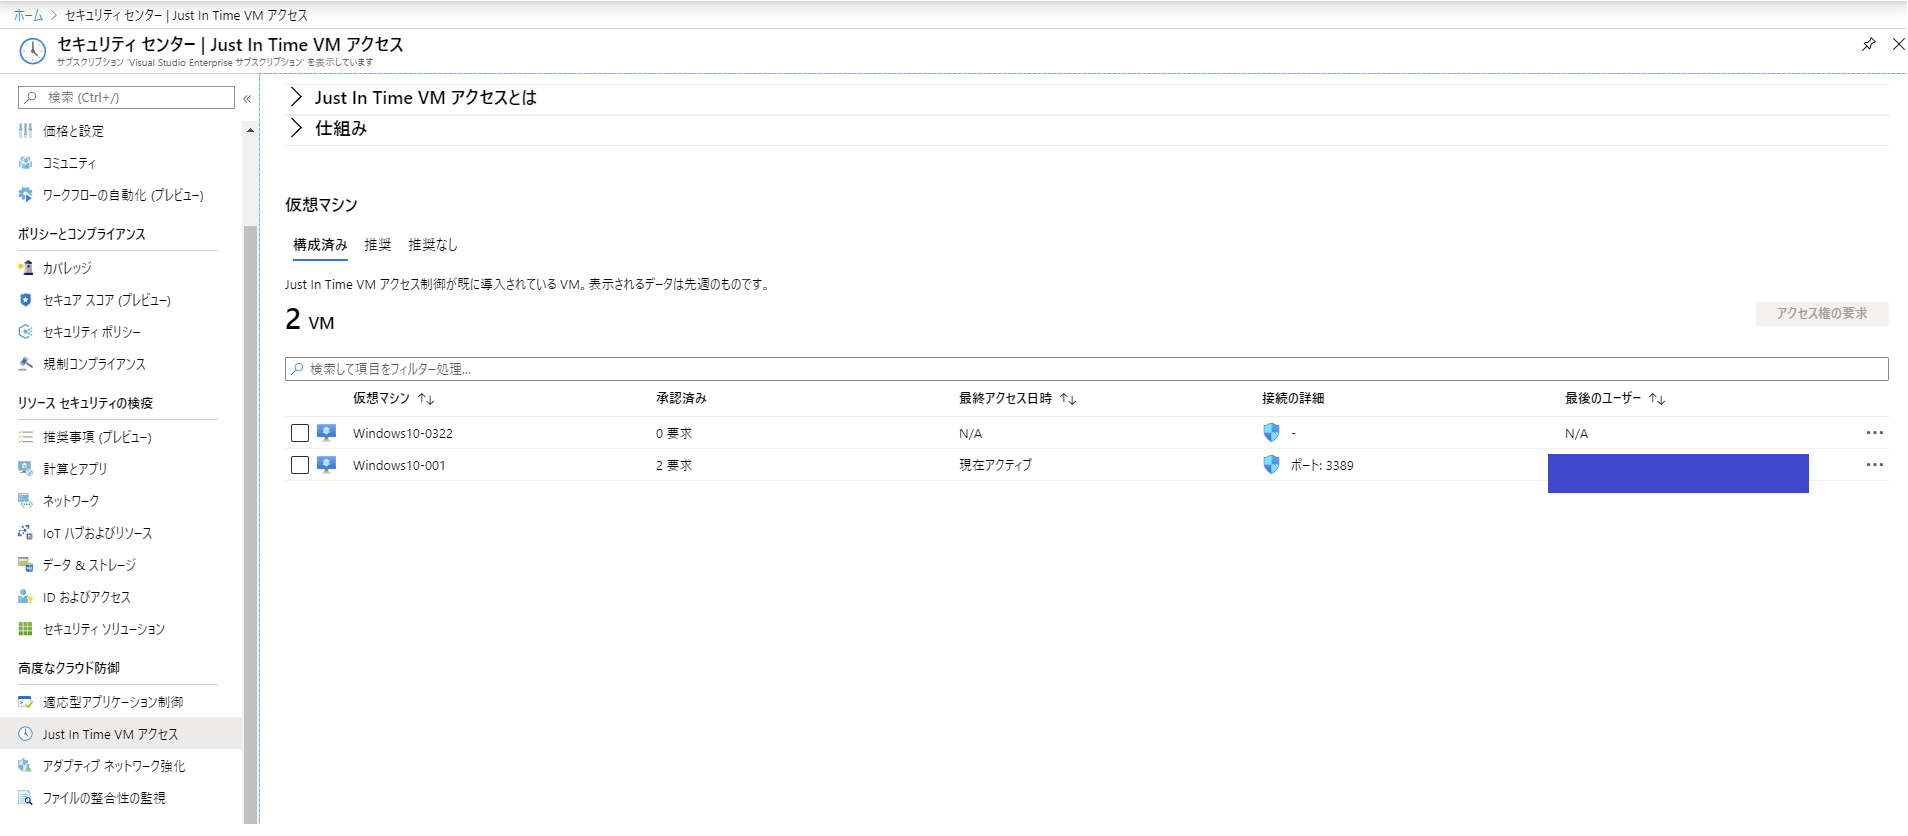Image resolution: width=1908 pixels, height=836 pixels.
Task: Click the ID およびアクセス icon
Action: pyautogui.click(x=26, y=597)
